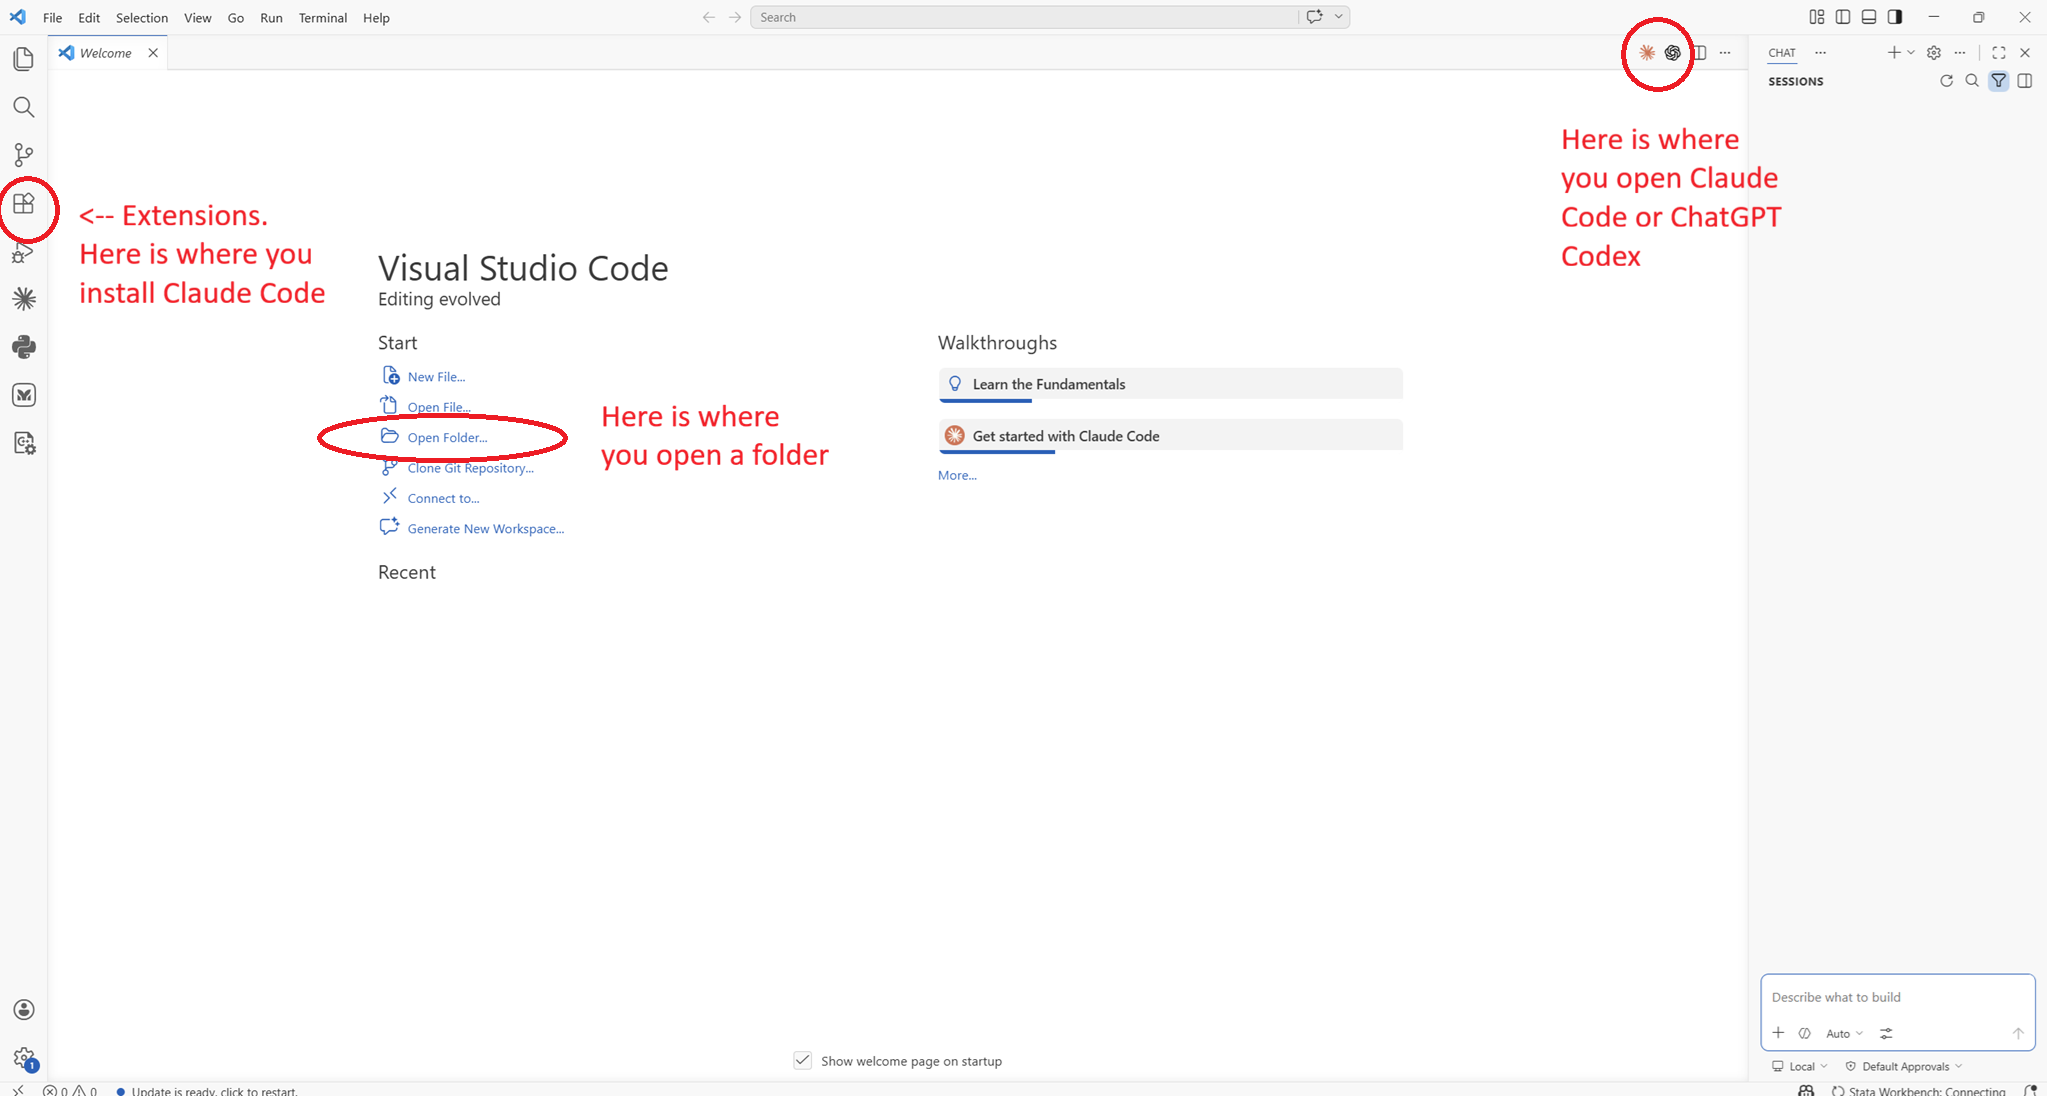Select the Source Control icon
This screenshot has width=2047, height=1096.
[x=24, y=155]
